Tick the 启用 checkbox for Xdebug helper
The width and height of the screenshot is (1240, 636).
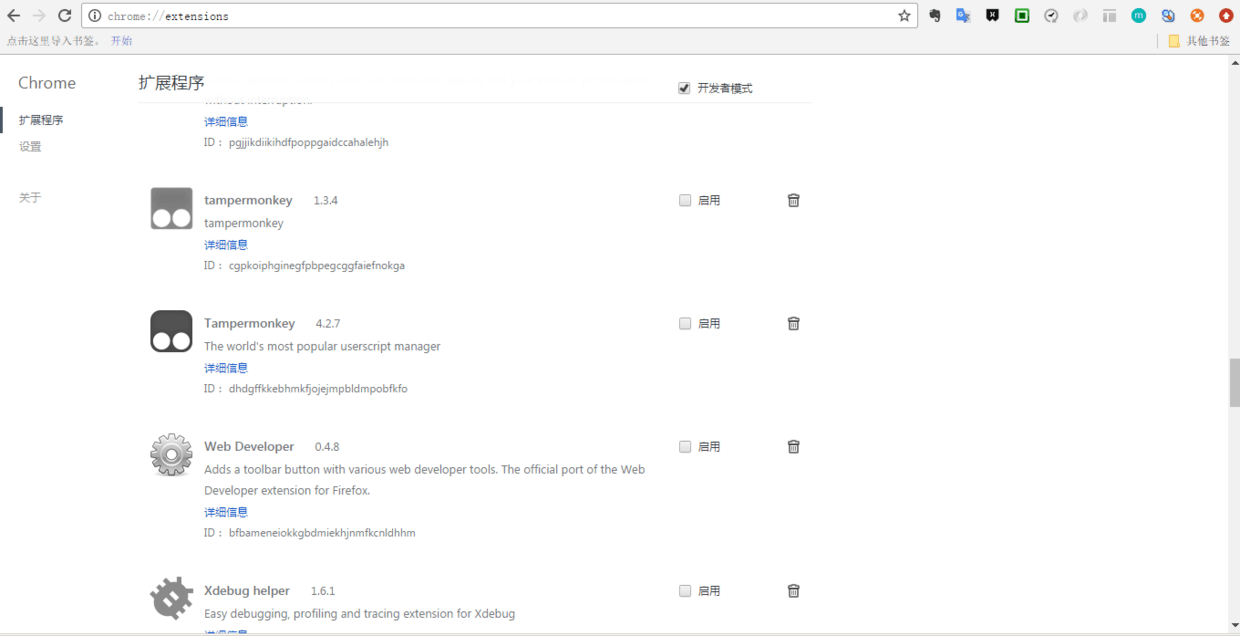[x=685, y=591]
